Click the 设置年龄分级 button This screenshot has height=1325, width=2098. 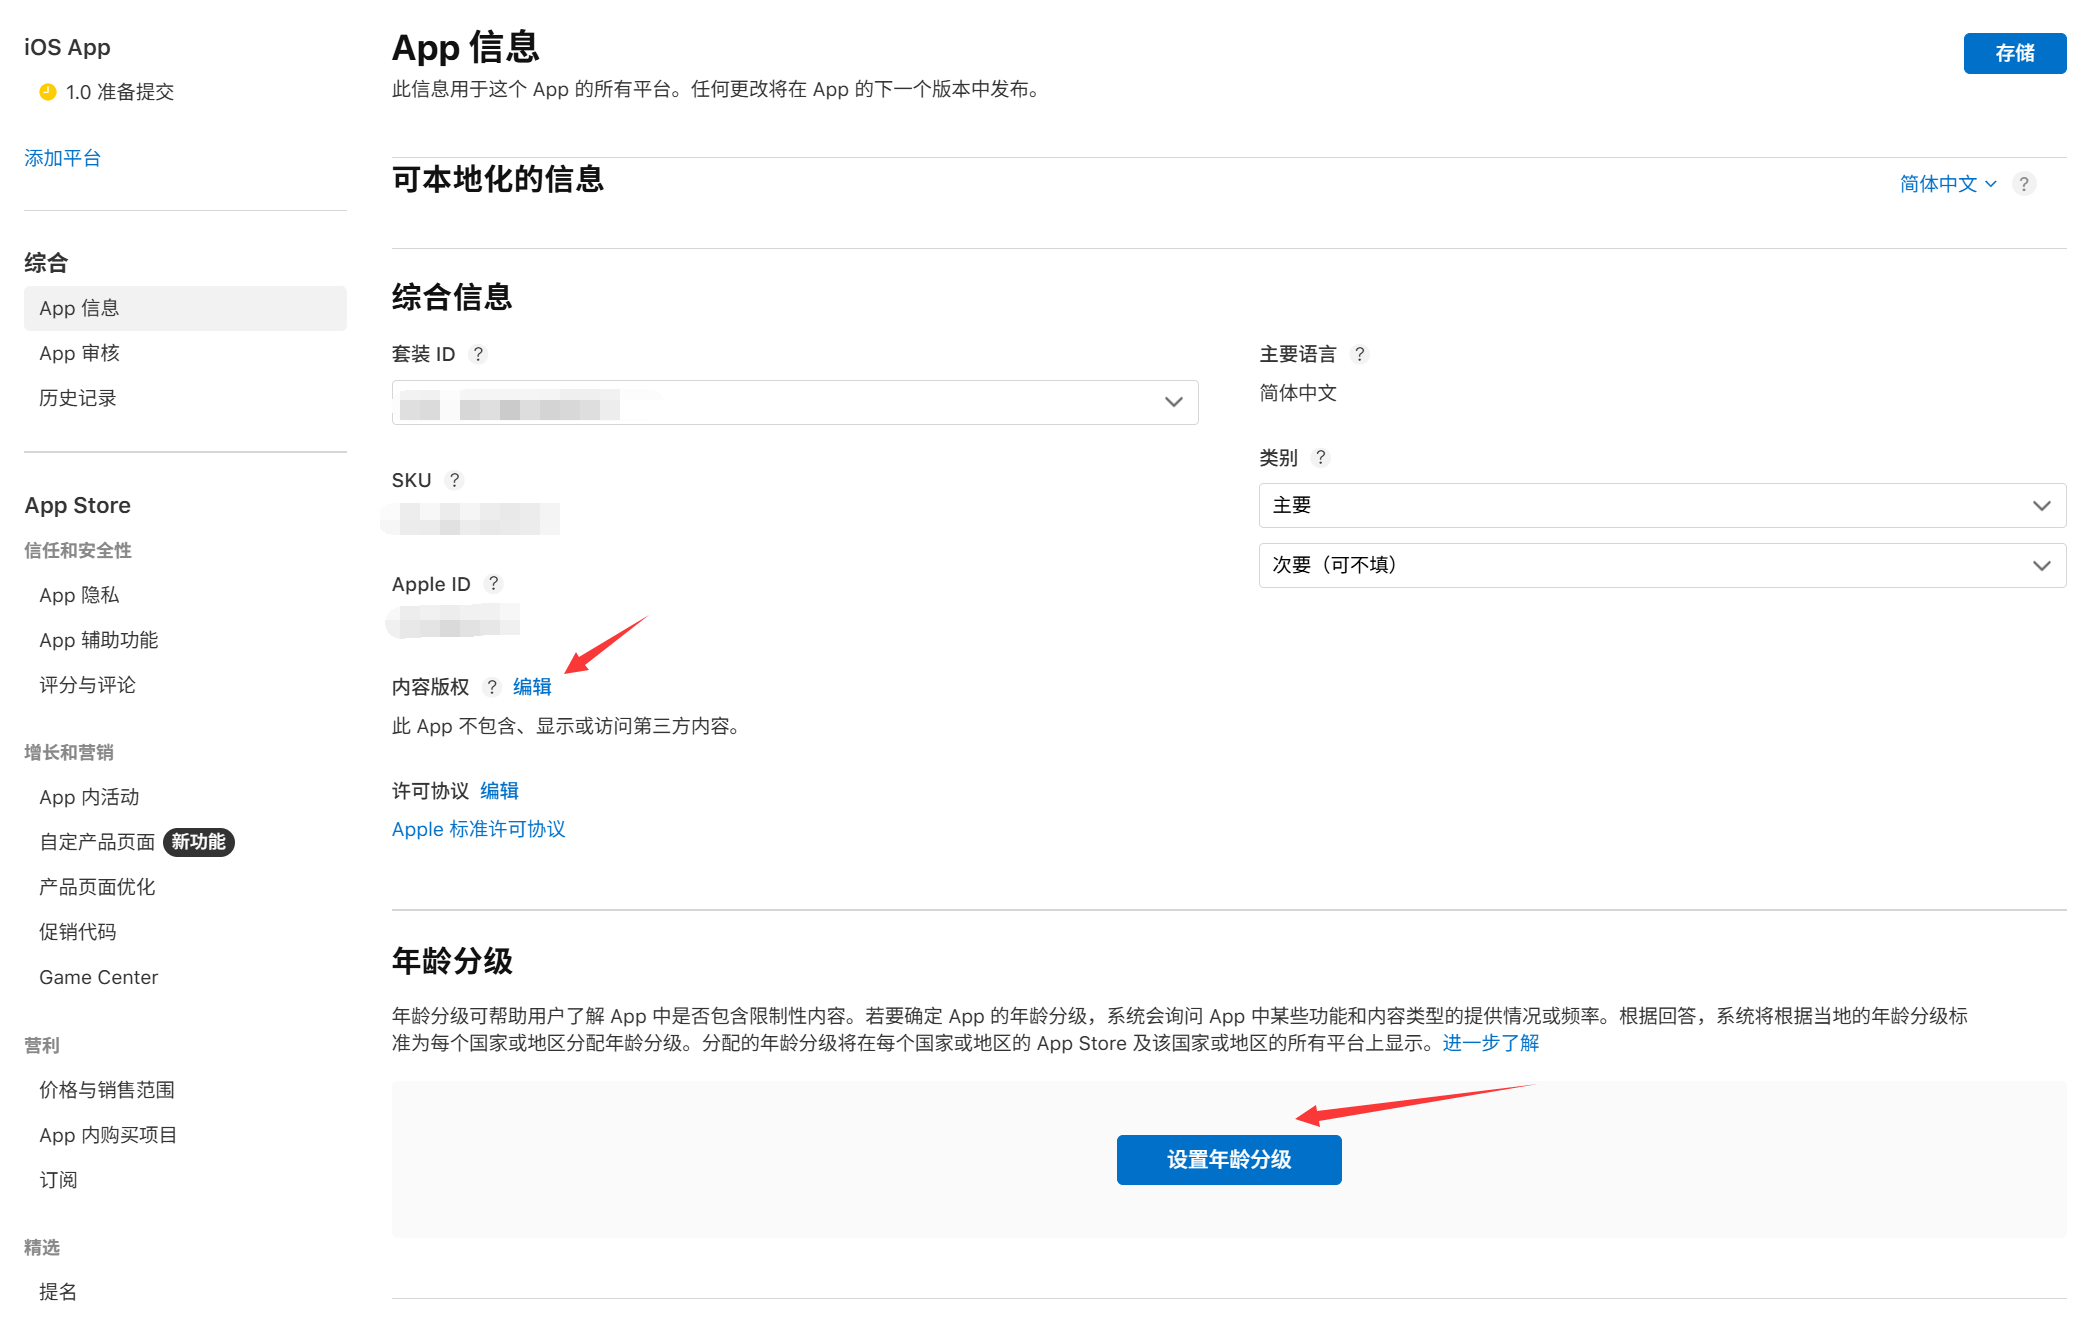tap(1228, 1160)
